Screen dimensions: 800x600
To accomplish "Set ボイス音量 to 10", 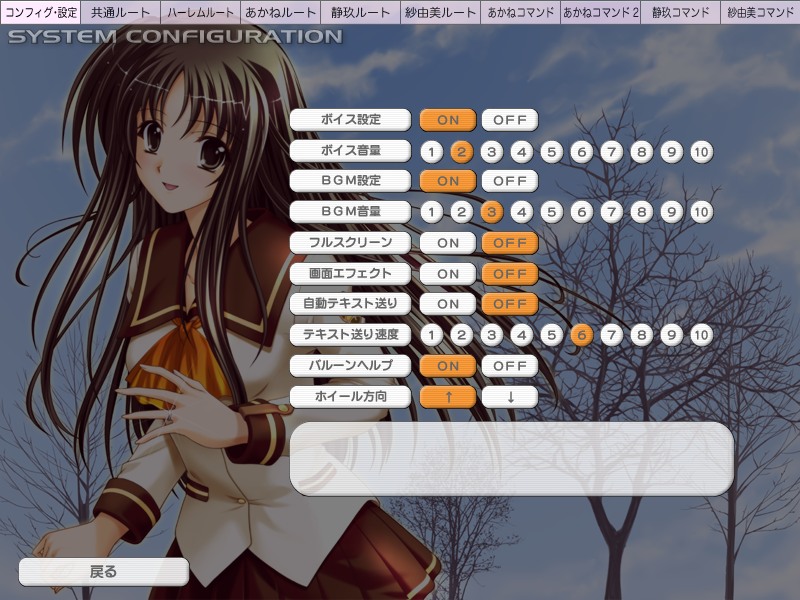I will pyautogui.click(x=702, y=152).
